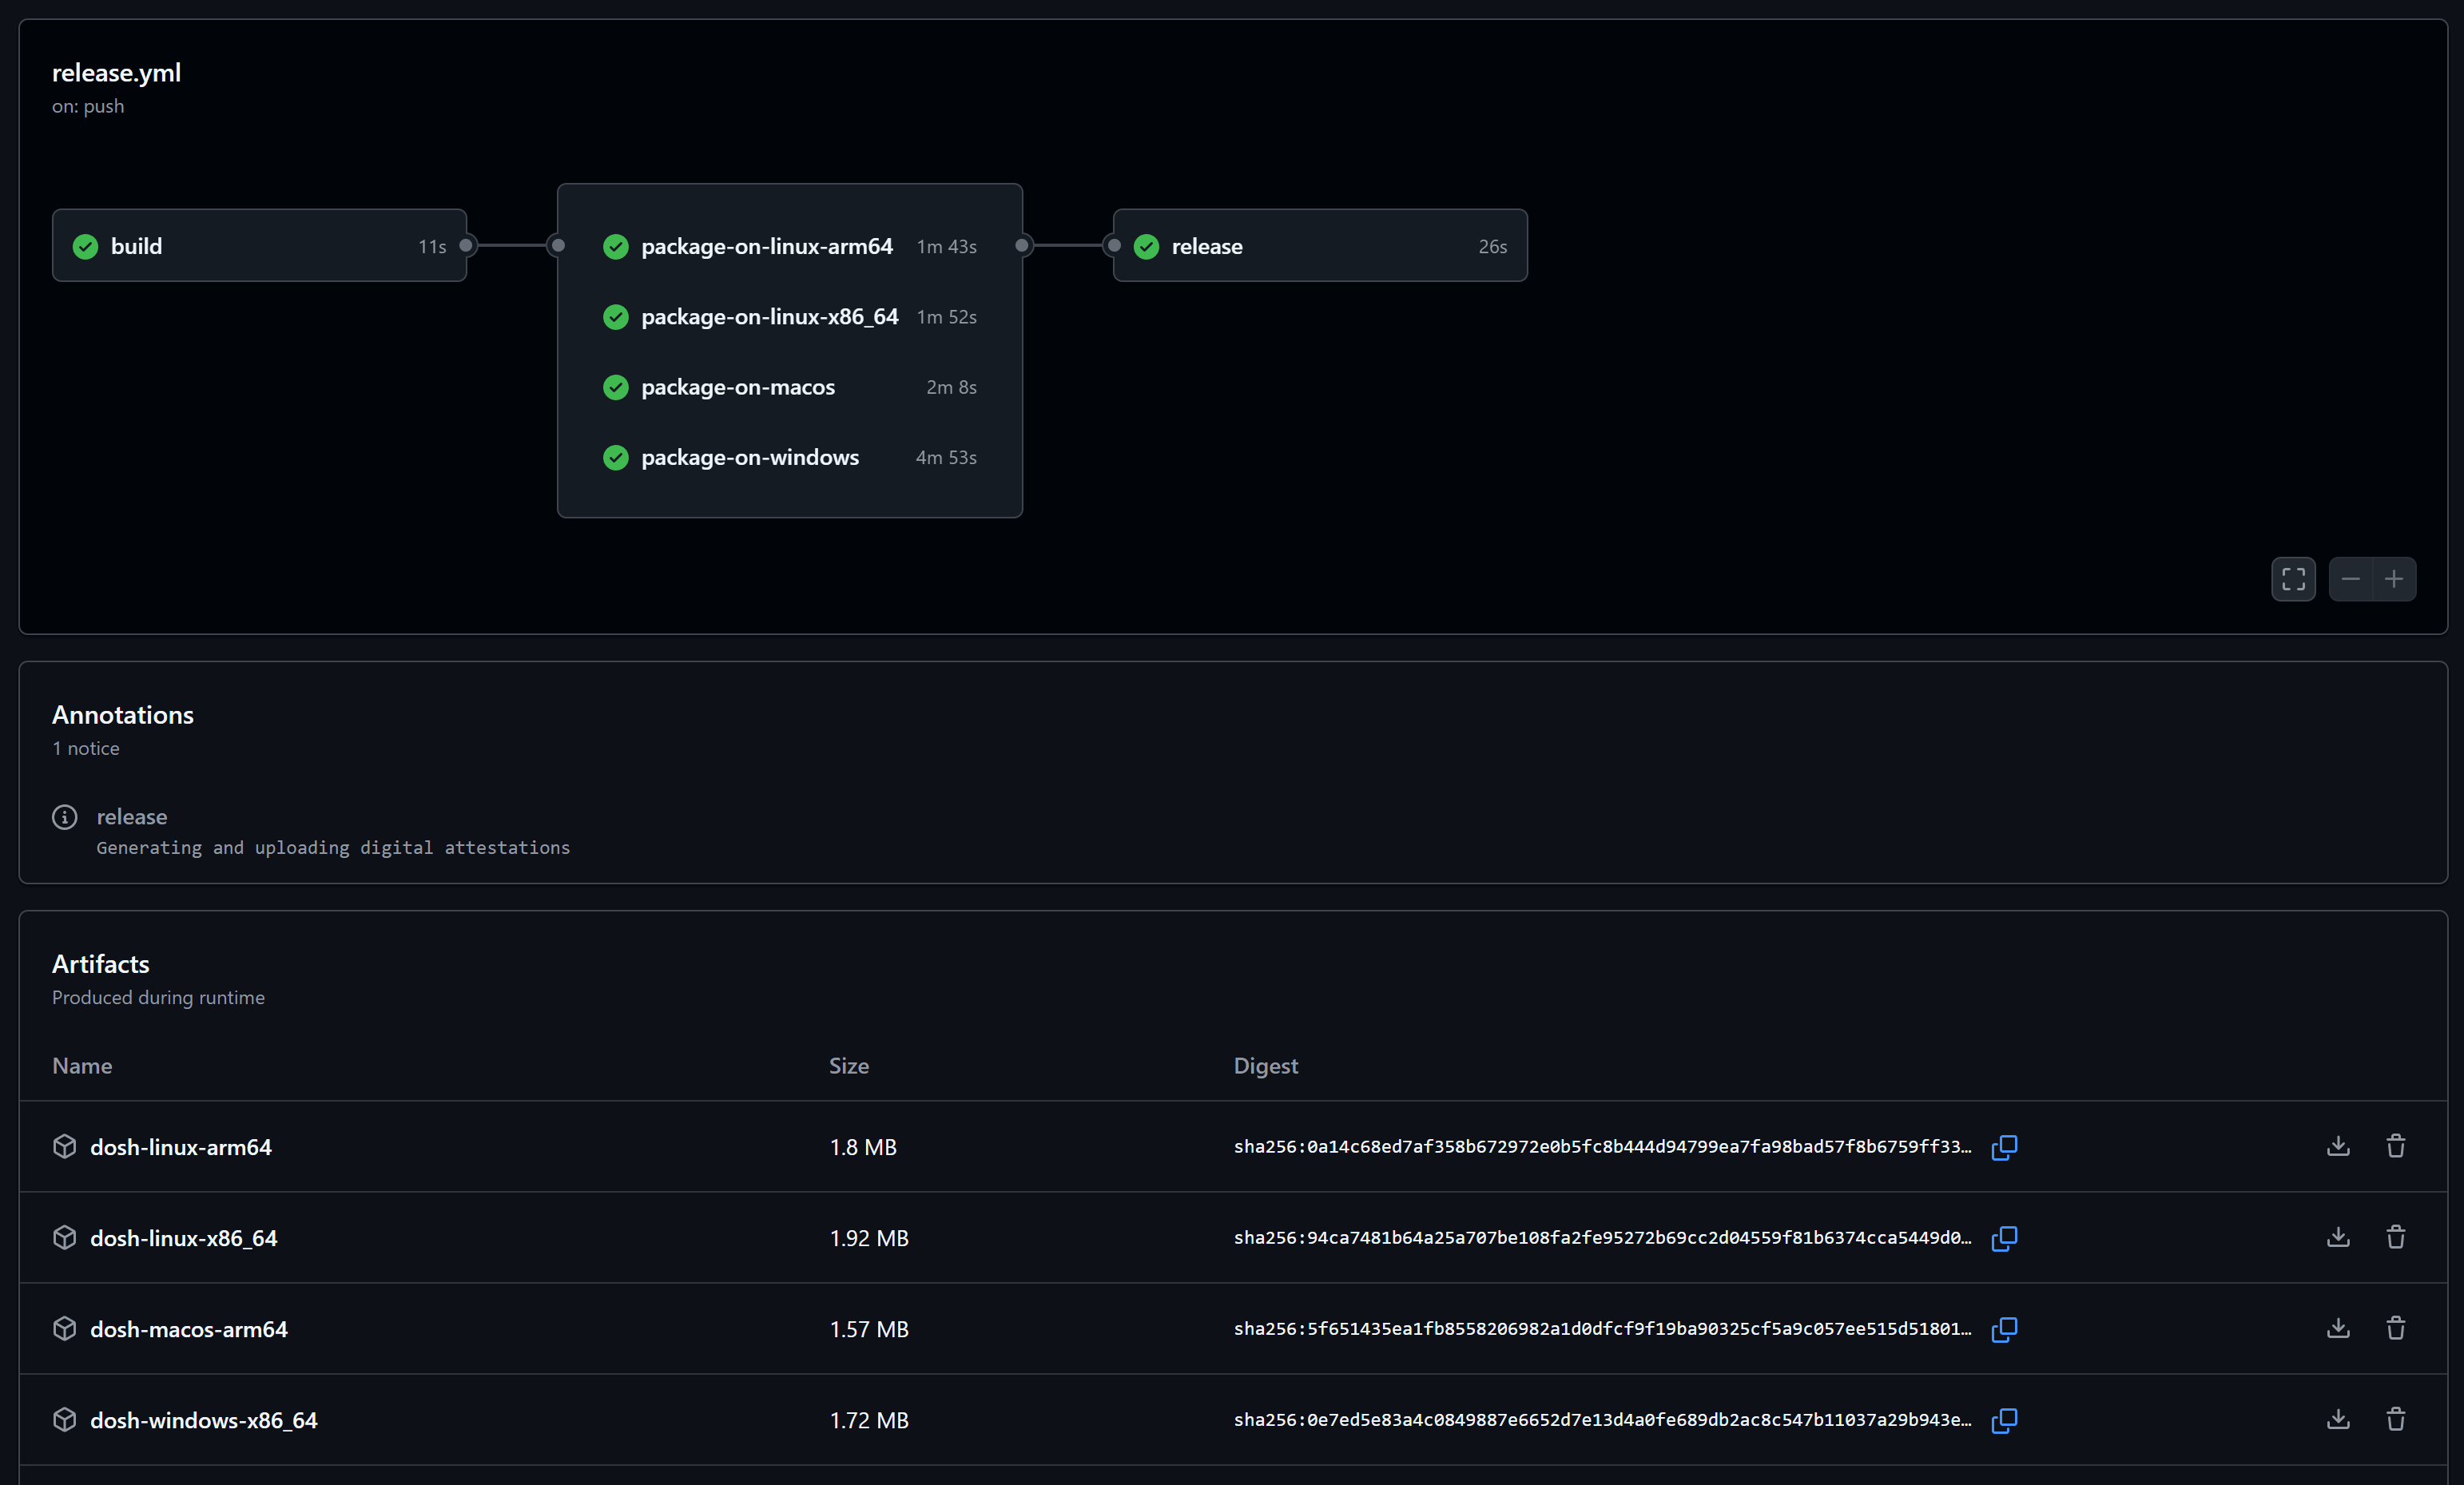This screenshot has height=1485, width=2464.
Task: Delete the dosh-linux-x86_64 artifact
Action: 2396,1237
